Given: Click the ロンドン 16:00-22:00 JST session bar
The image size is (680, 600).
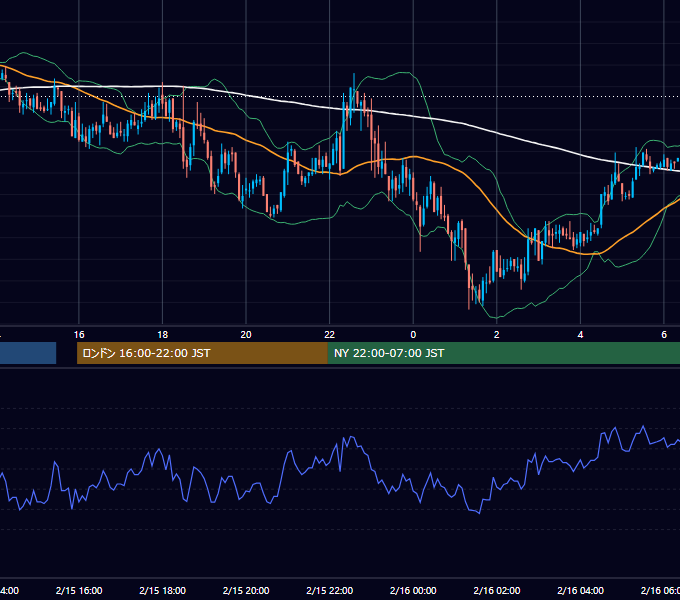Looking at the screenshot, I should click(202, 353).
